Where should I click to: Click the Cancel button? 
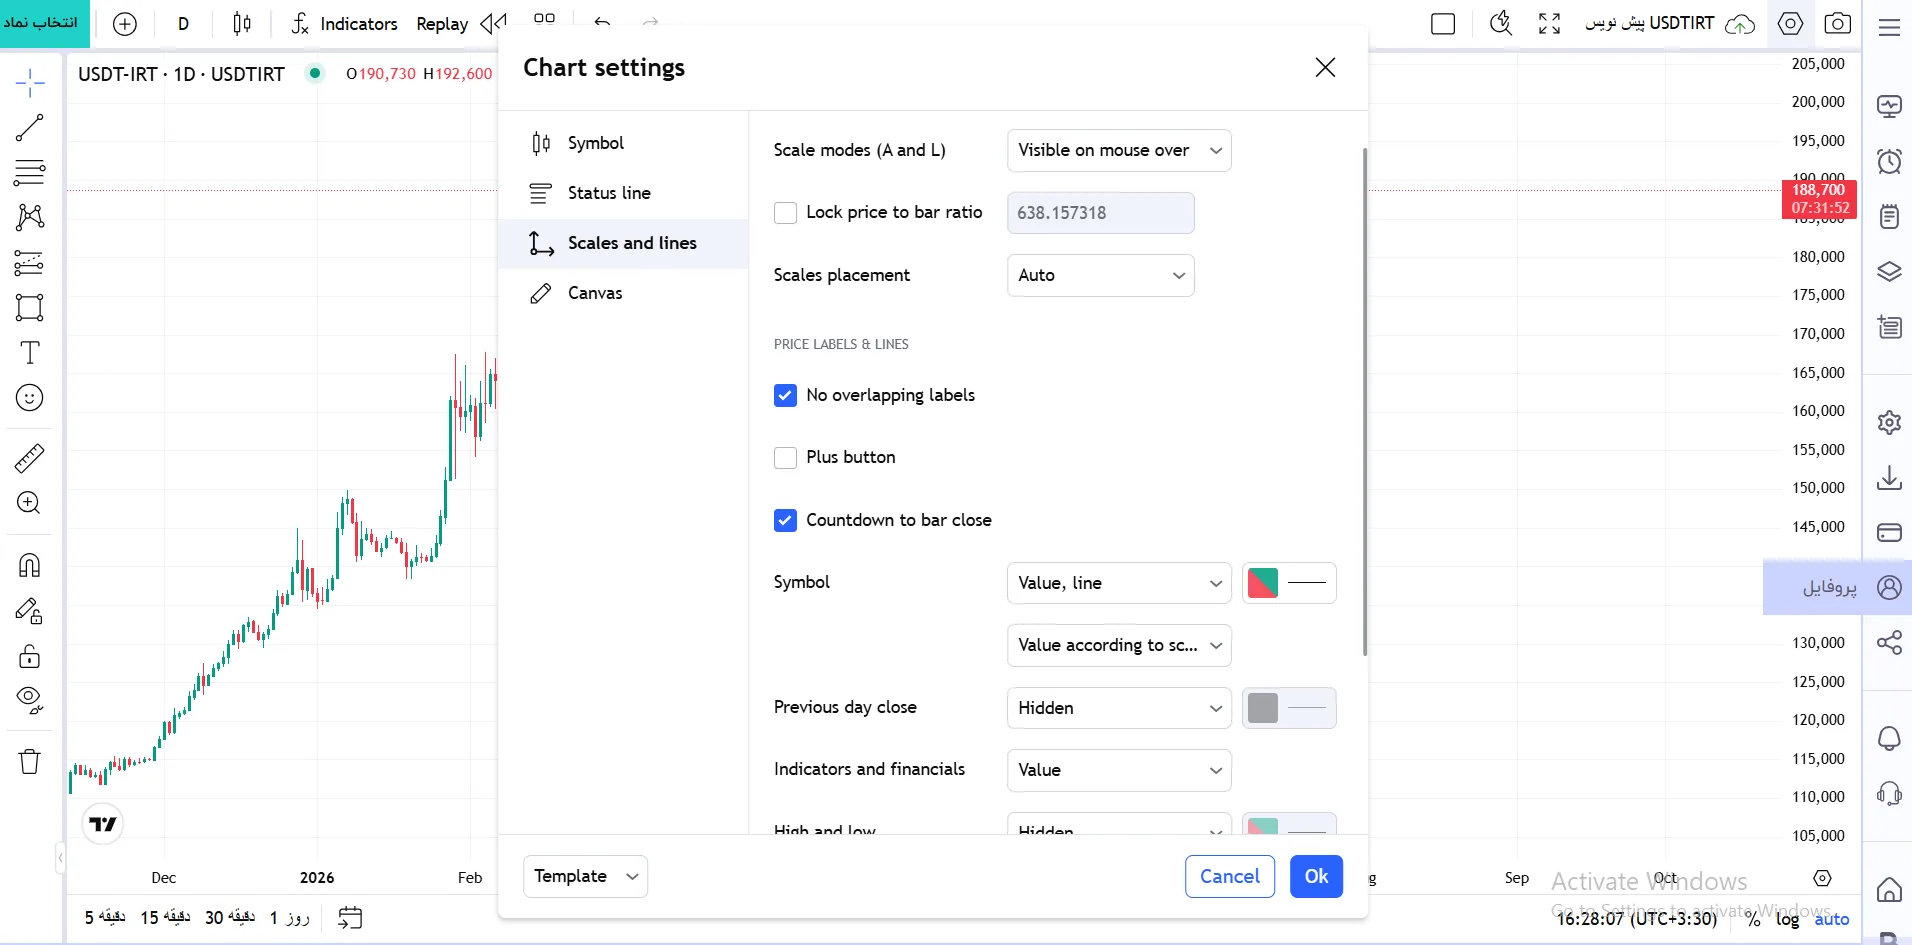(1230, 877)
